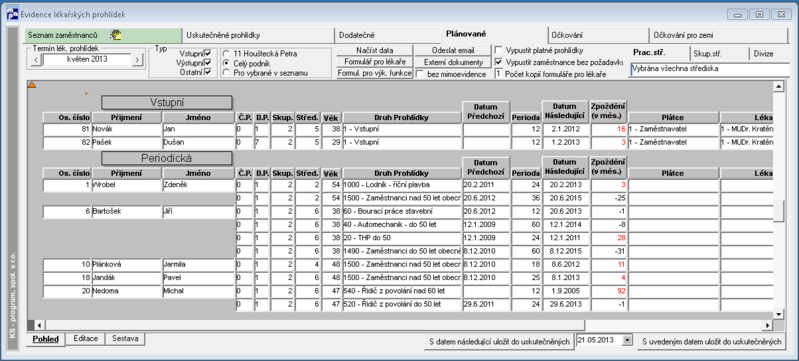Click Formul. pro výk. funkce button
Image resolution: width=799 pixels, height=361 pixels.
click(375, 74)
